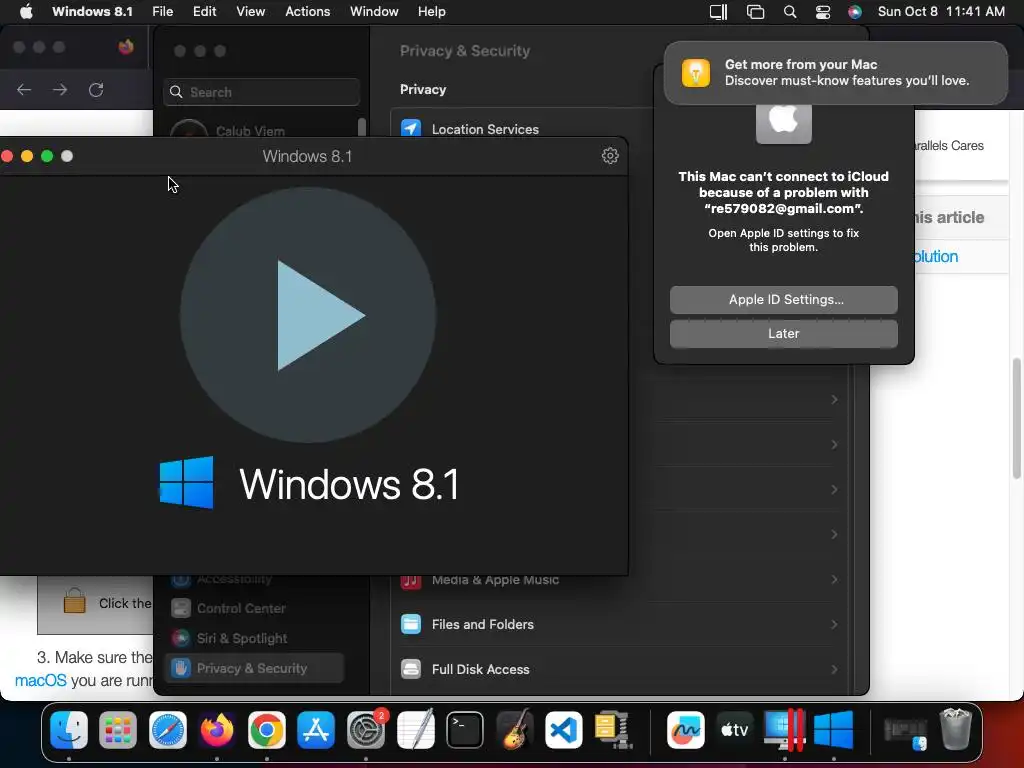Go back in the browser window
The width and height of the screenshot is (1024, 768).
coord(24,89)
